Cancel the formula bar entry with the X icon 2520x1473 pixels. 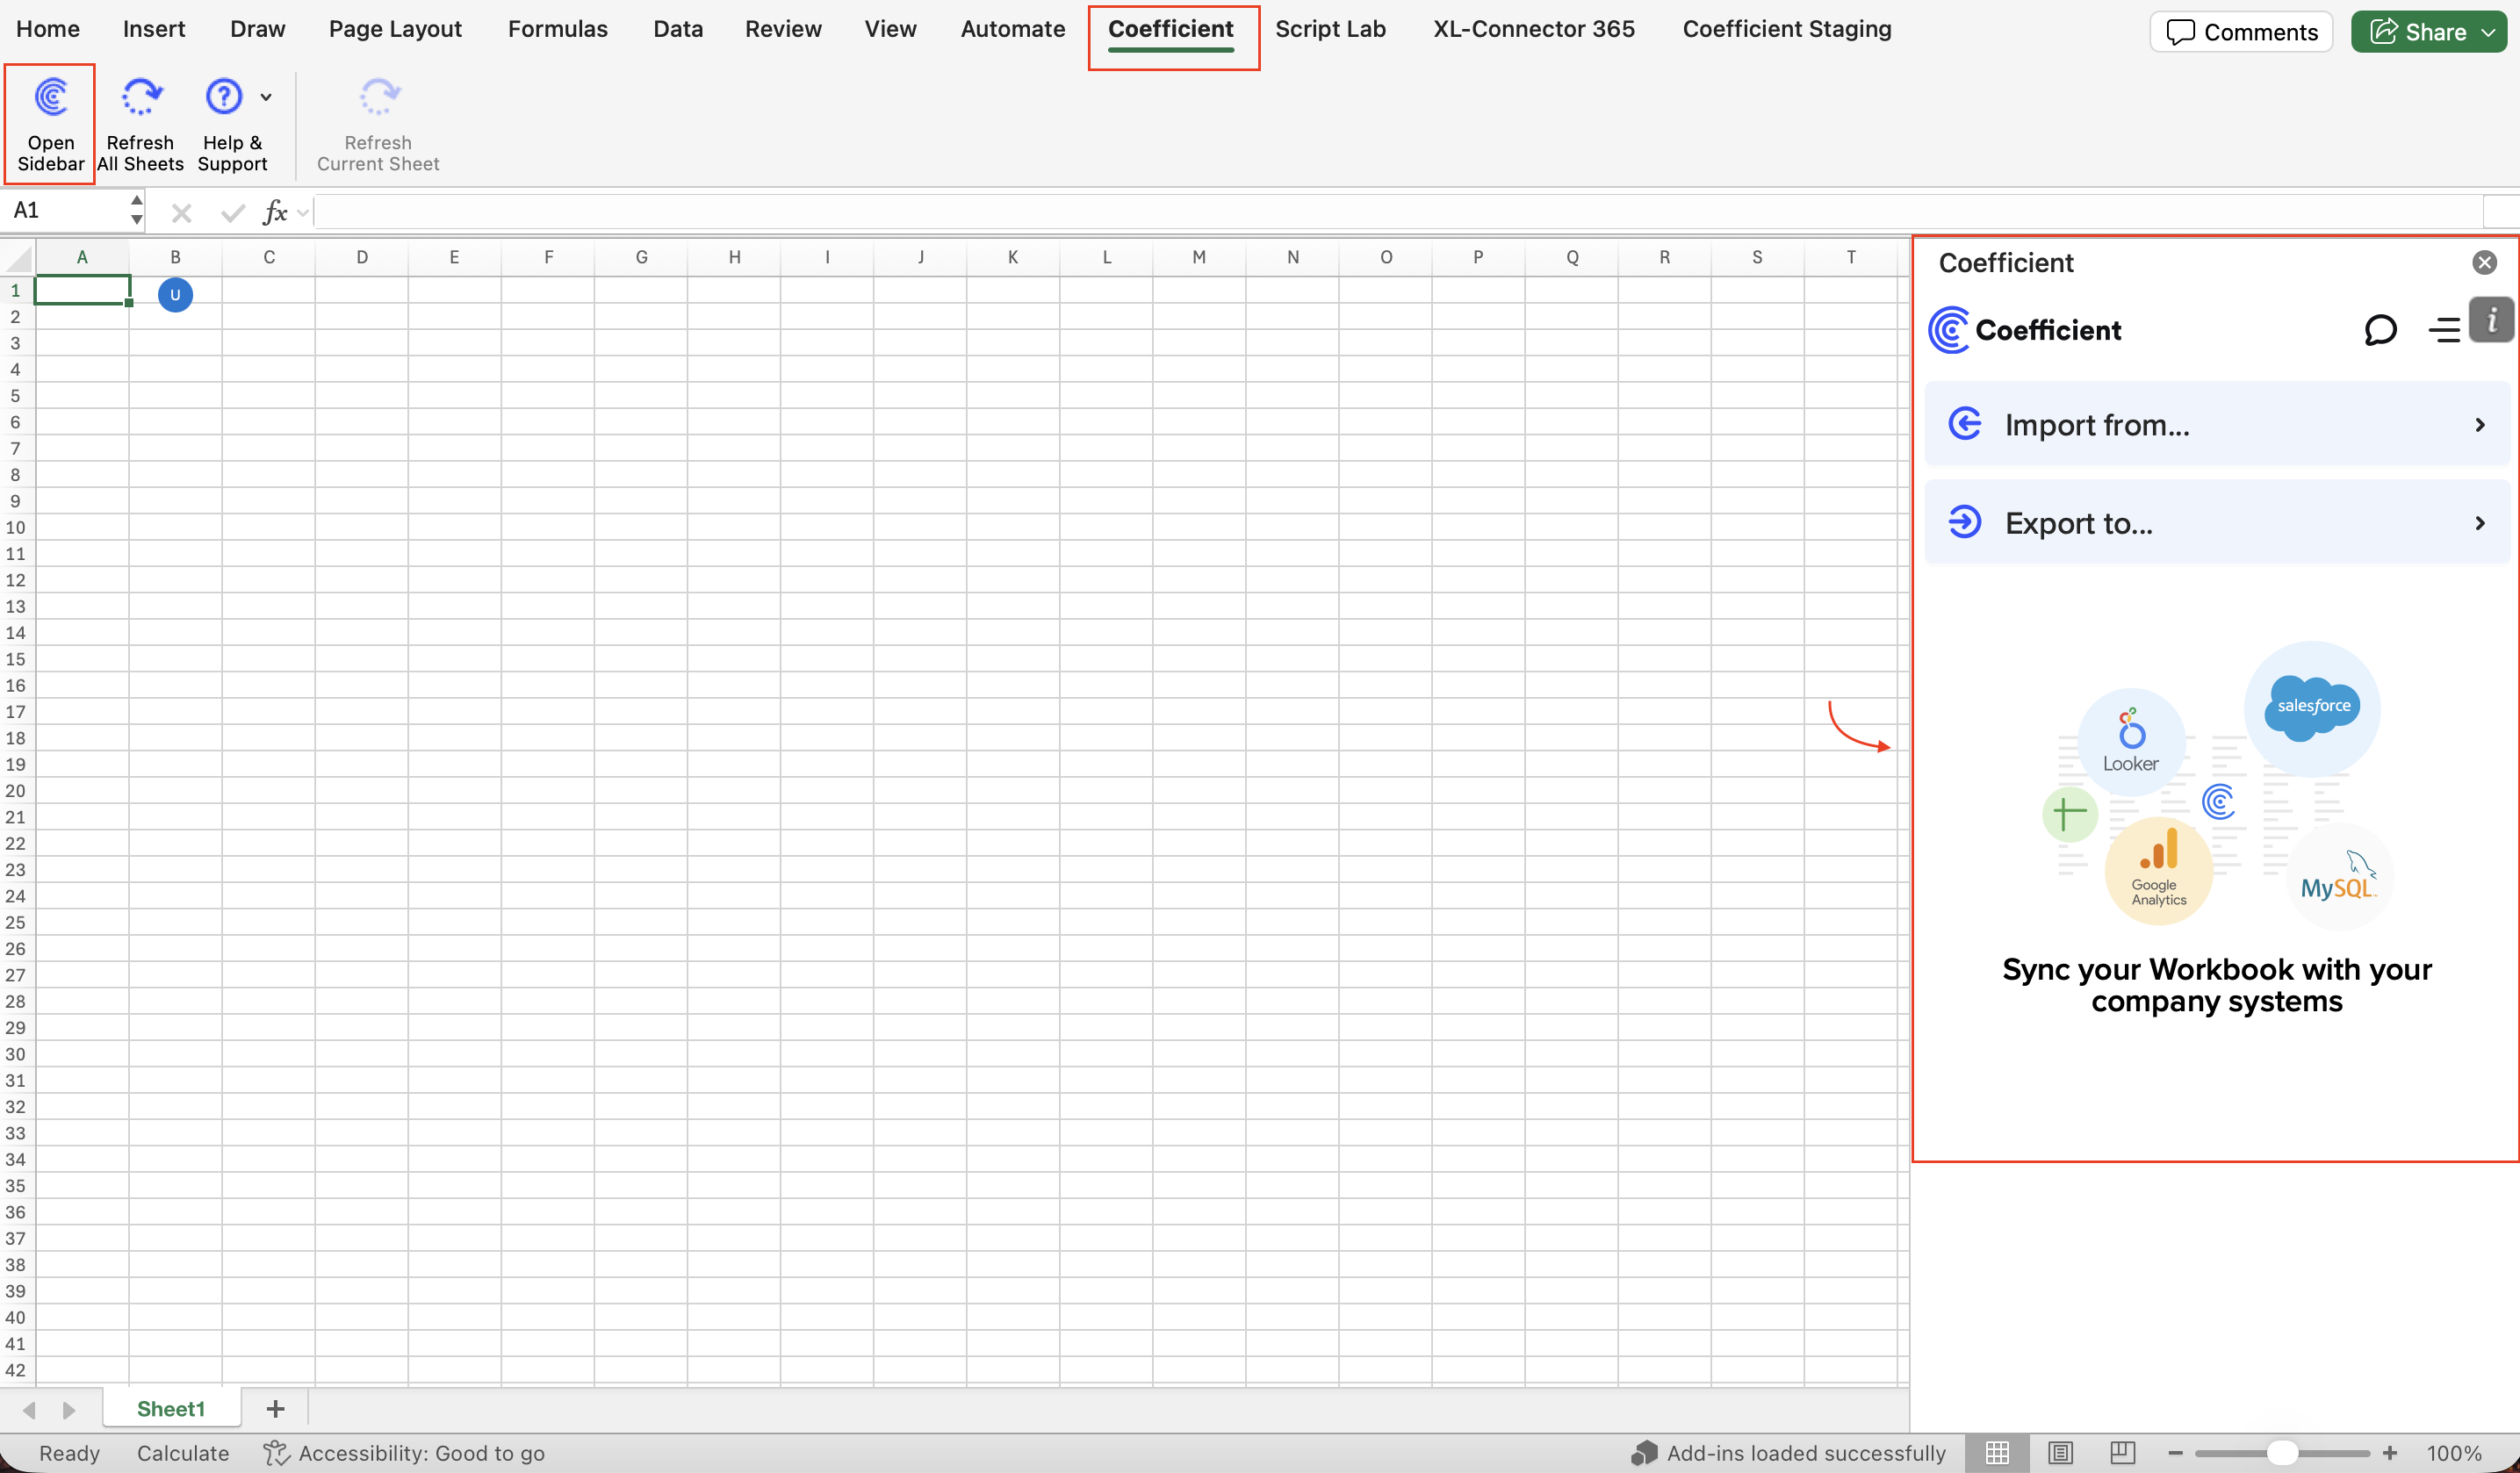pos(181,213)
